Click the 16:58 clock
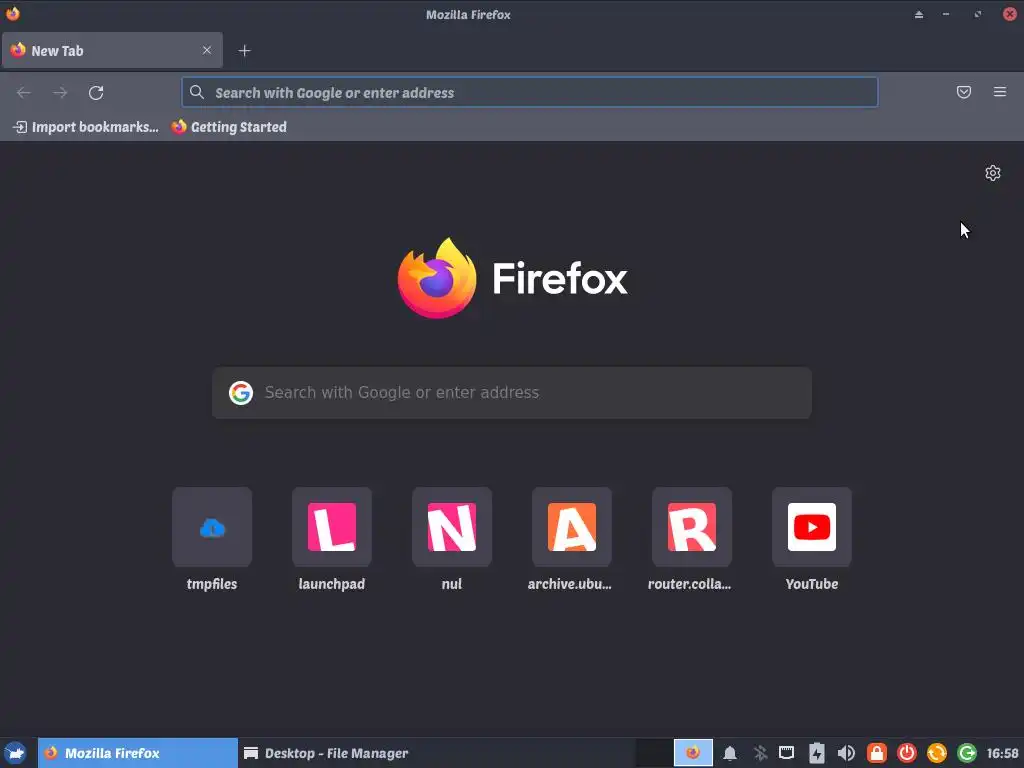 tap(1002, 753)
